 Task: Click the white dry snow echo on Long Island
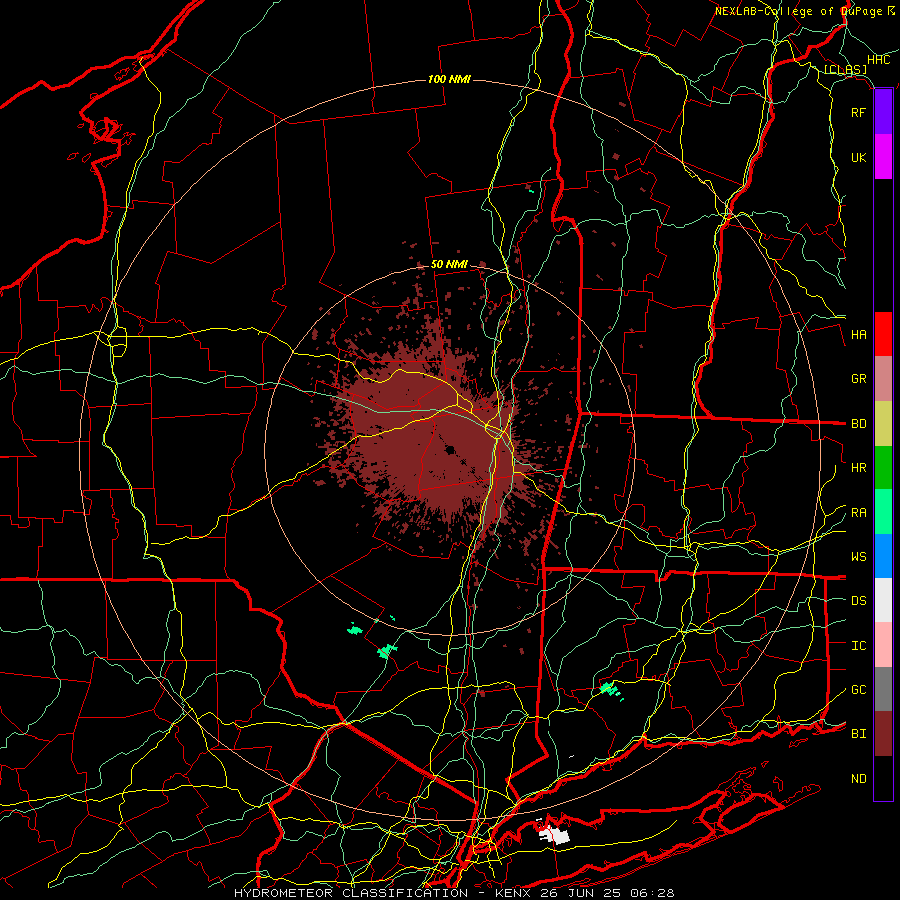pyautogui.click(x=554, y=833)
